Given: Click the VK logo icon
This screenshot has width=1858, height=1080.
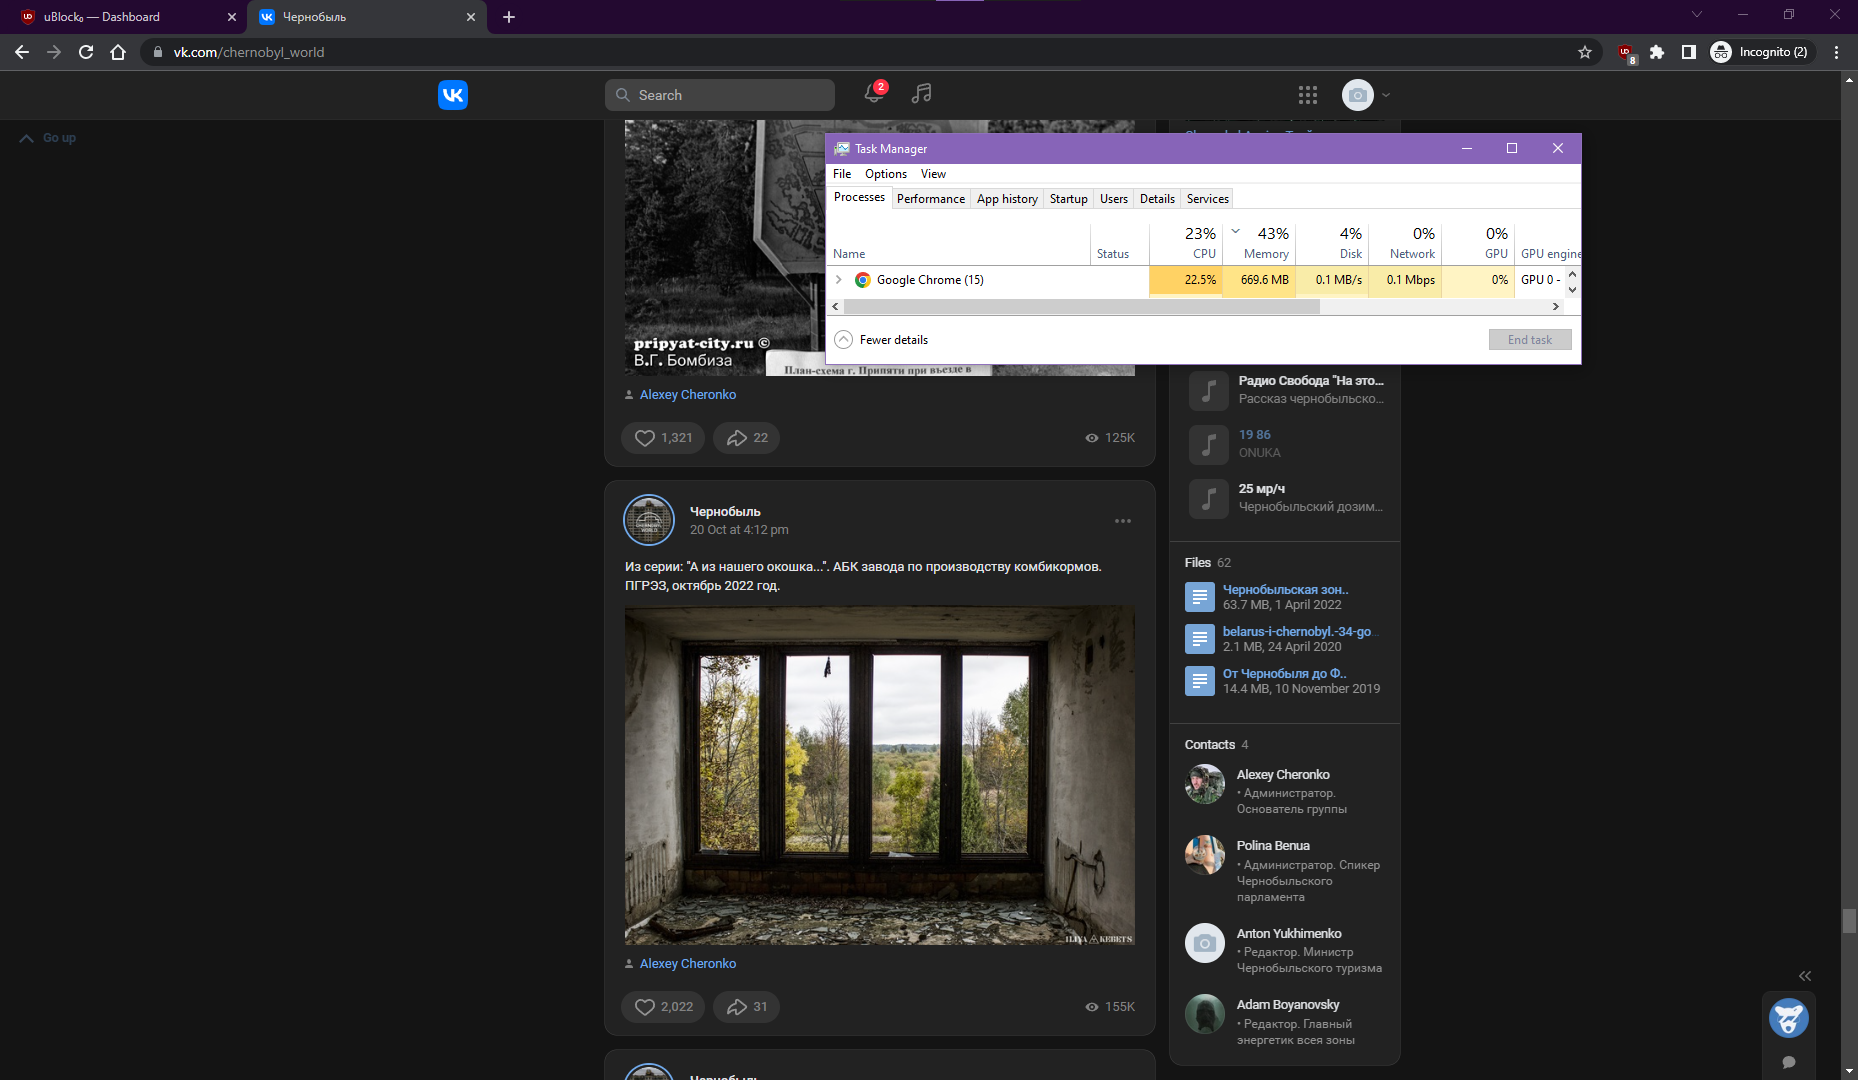Looking at the screenshot, I should (x=453, y=94).
